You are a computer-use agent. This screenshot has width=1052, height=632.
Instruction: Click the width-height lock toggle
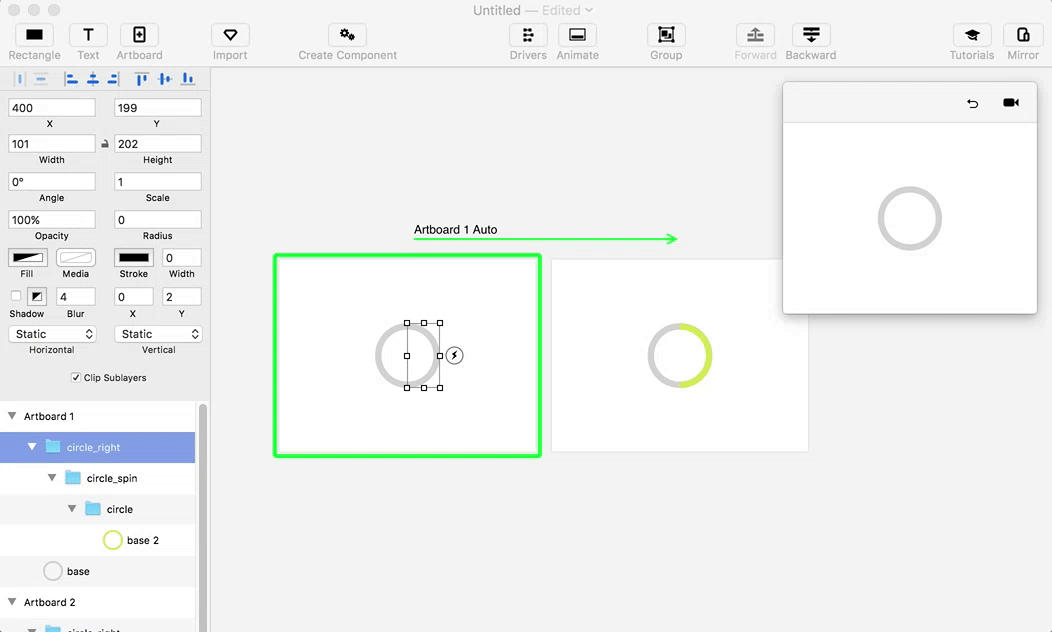pyautogui.click(x=105, y=143)
